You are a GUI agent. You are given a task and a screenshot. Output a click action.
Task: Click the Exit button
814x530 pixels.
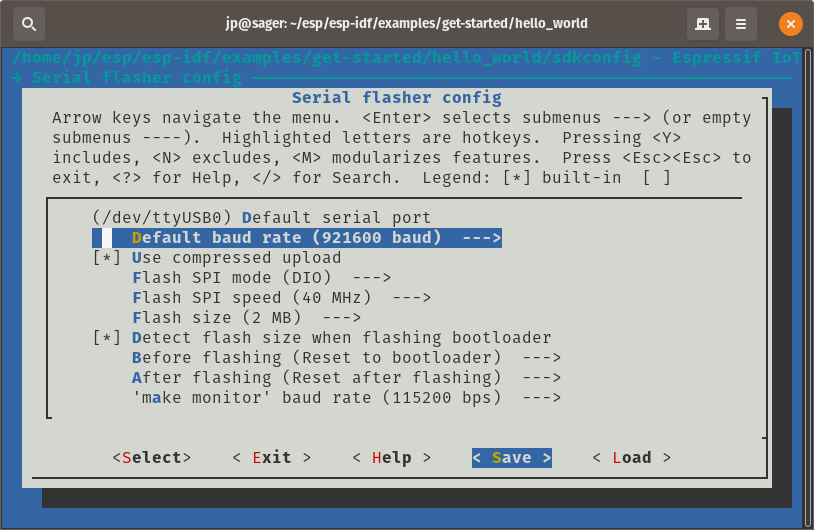tap(272, 457)
